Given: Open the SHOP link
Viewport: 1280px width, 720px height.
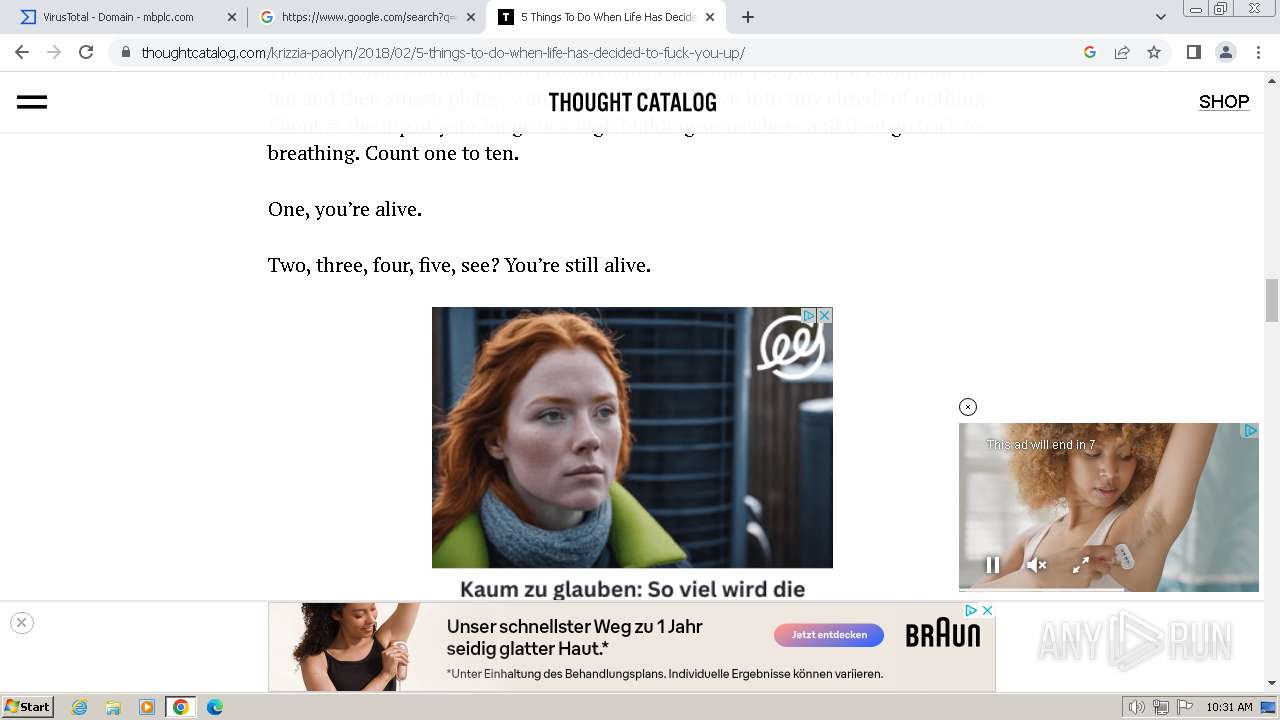Looking at the screenshot, I should tap(1224, 102).
